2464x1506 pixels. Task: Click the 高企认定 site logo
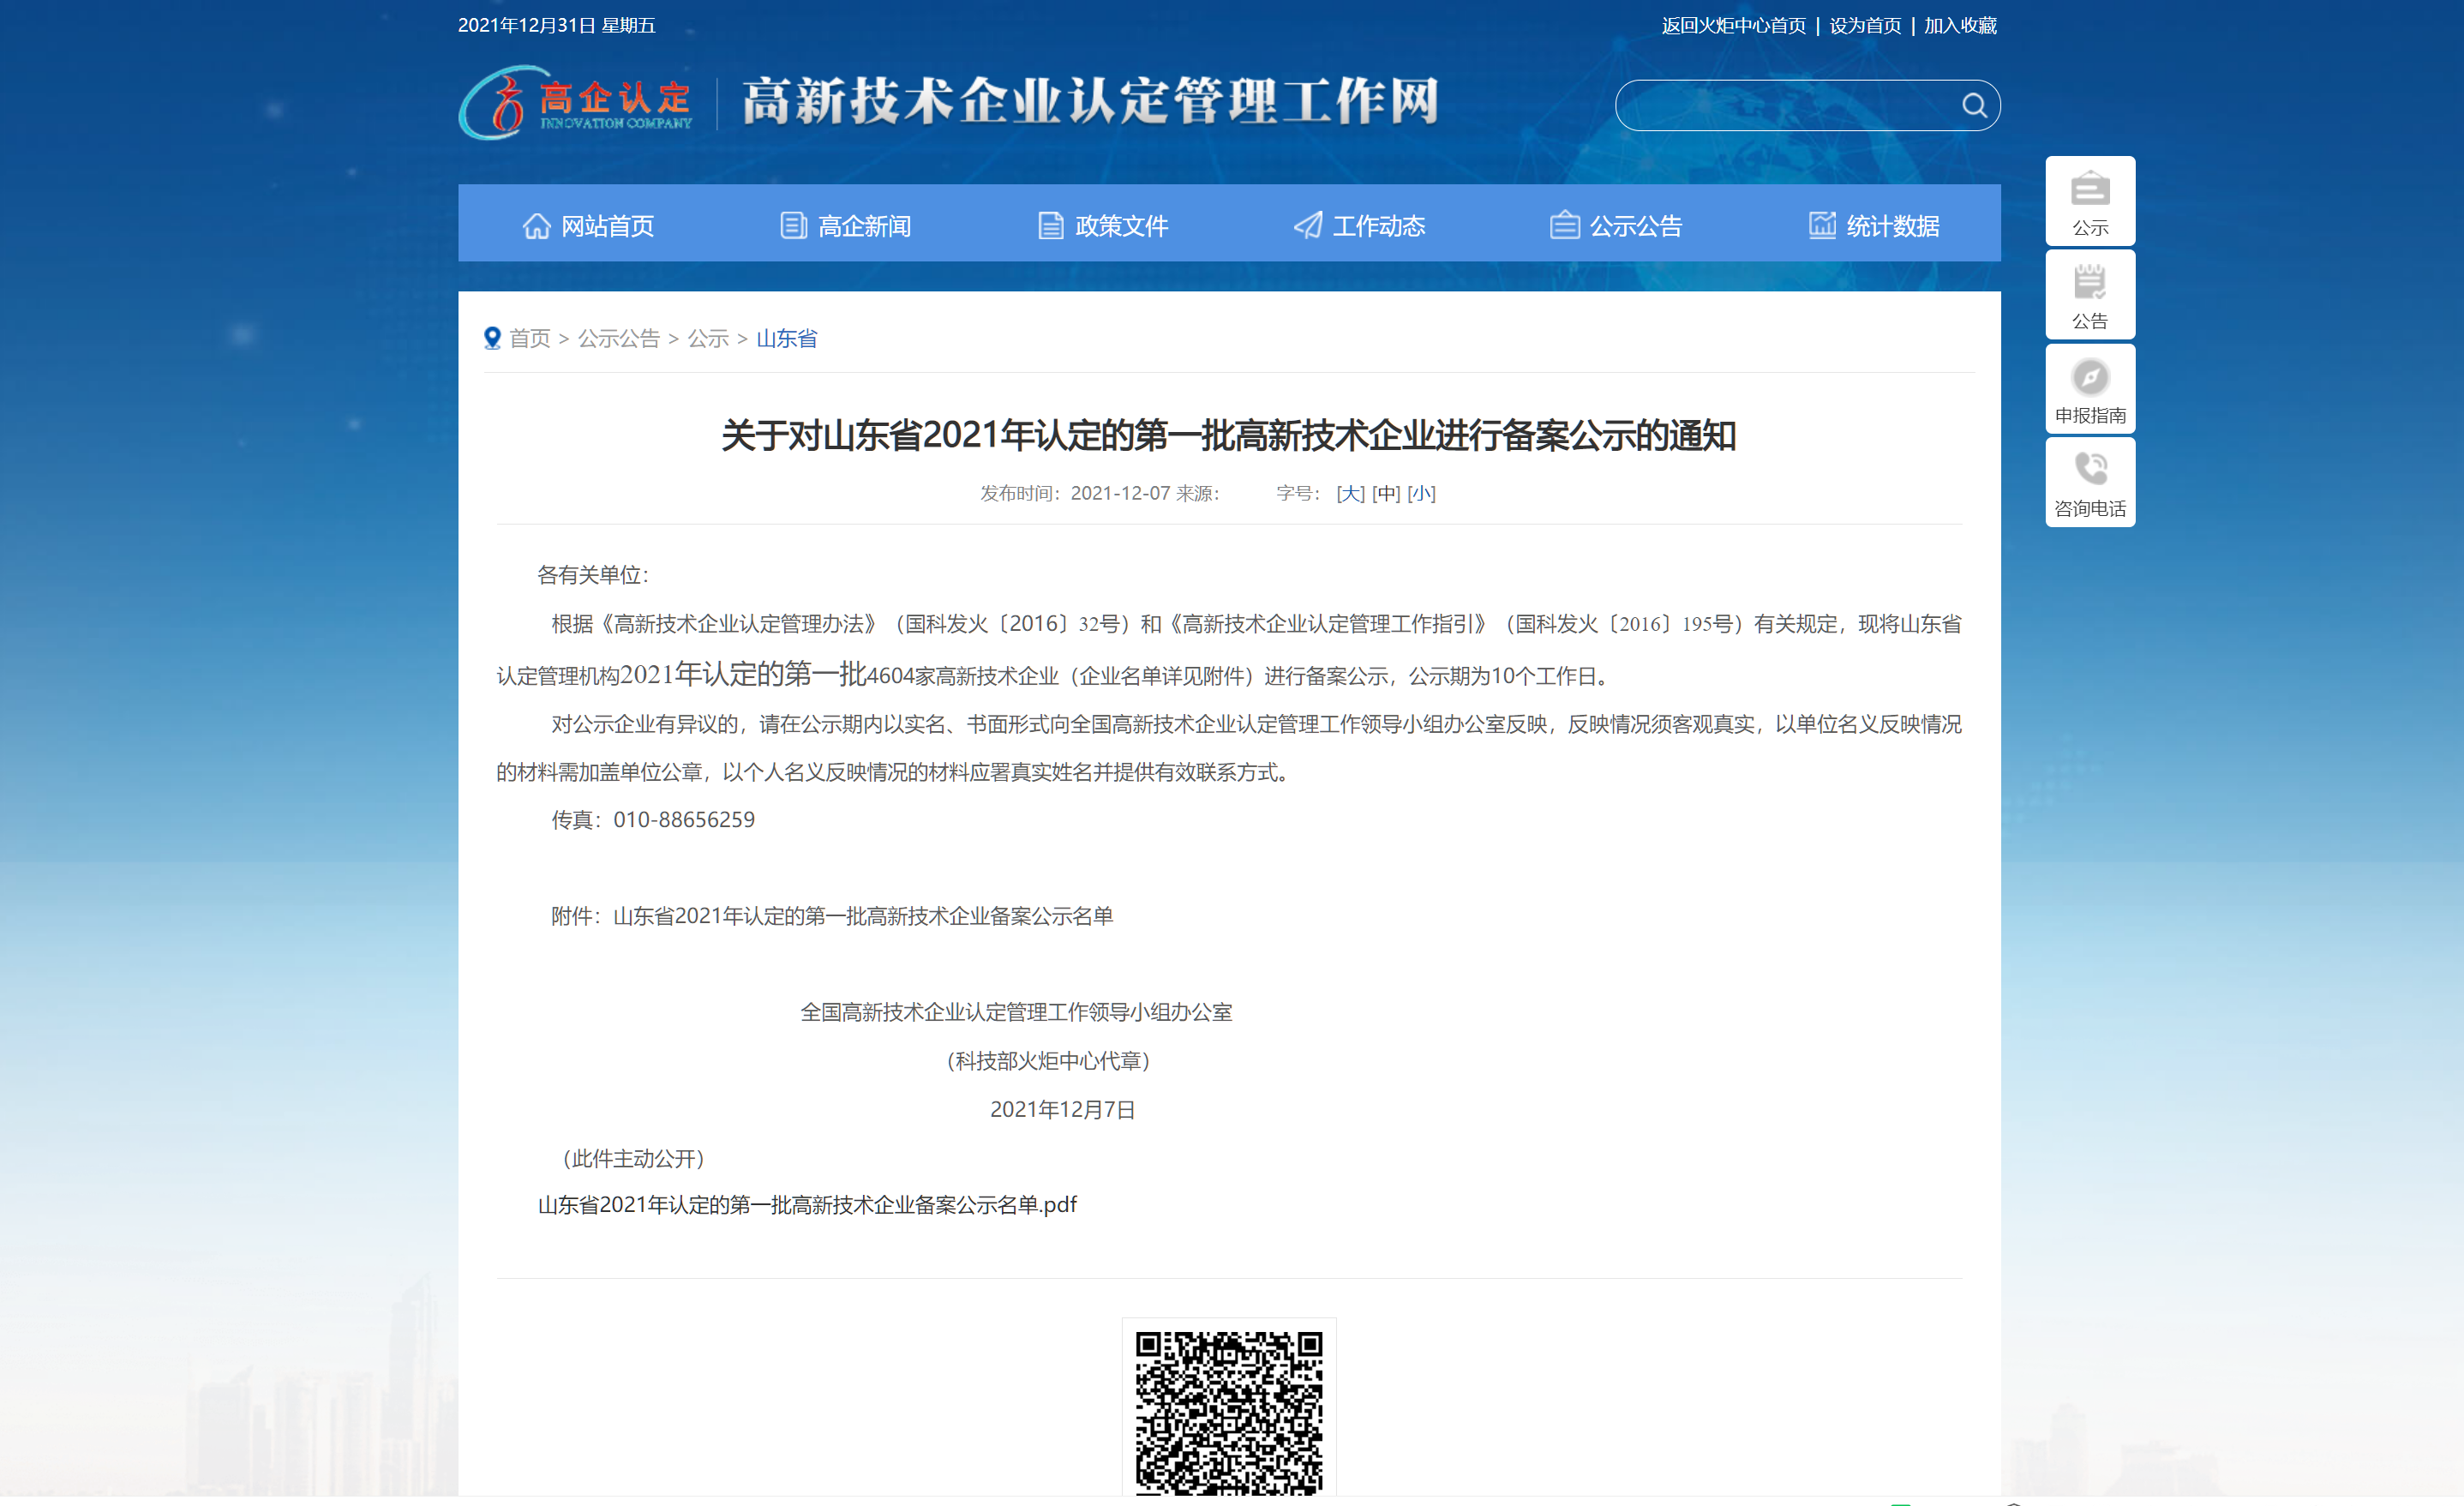pos(575,102)
